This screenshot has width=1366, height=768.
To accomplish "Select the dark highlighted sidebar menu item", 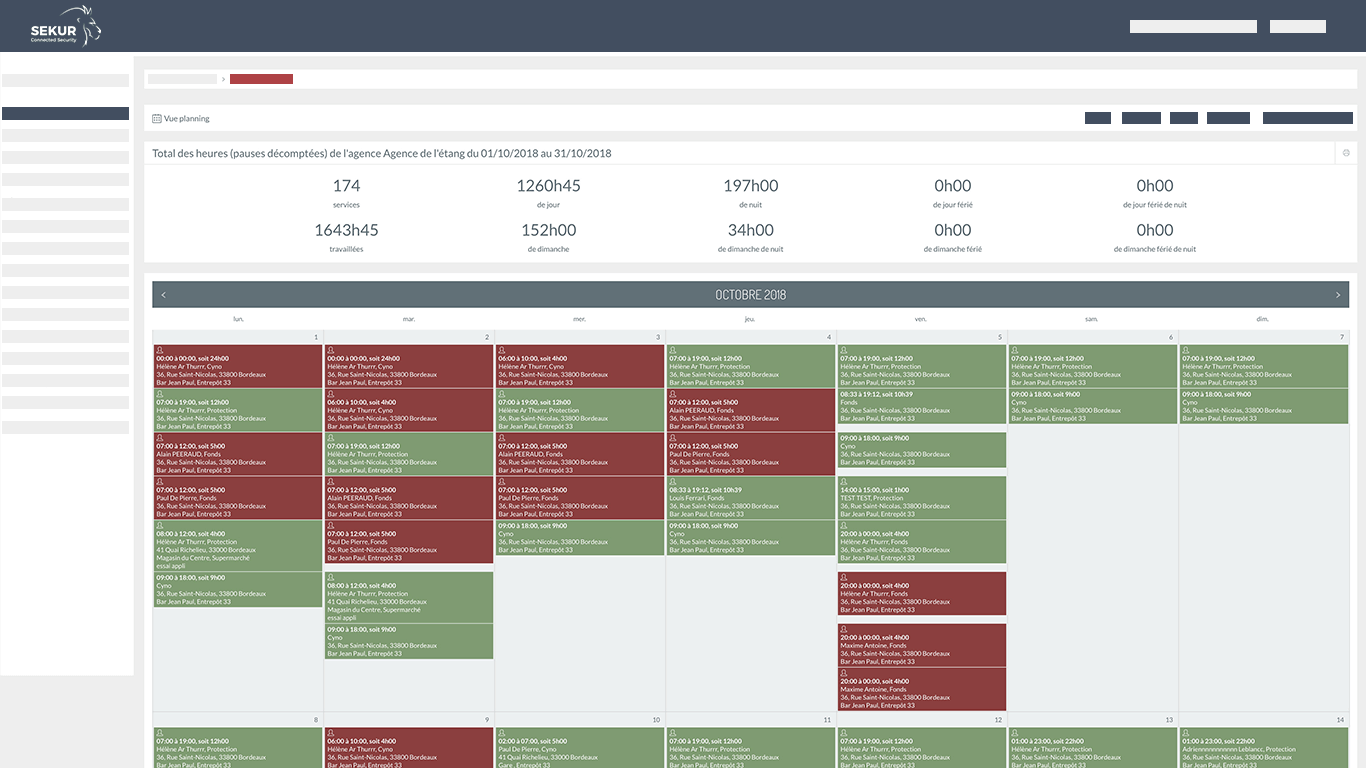I will [65, 114].
